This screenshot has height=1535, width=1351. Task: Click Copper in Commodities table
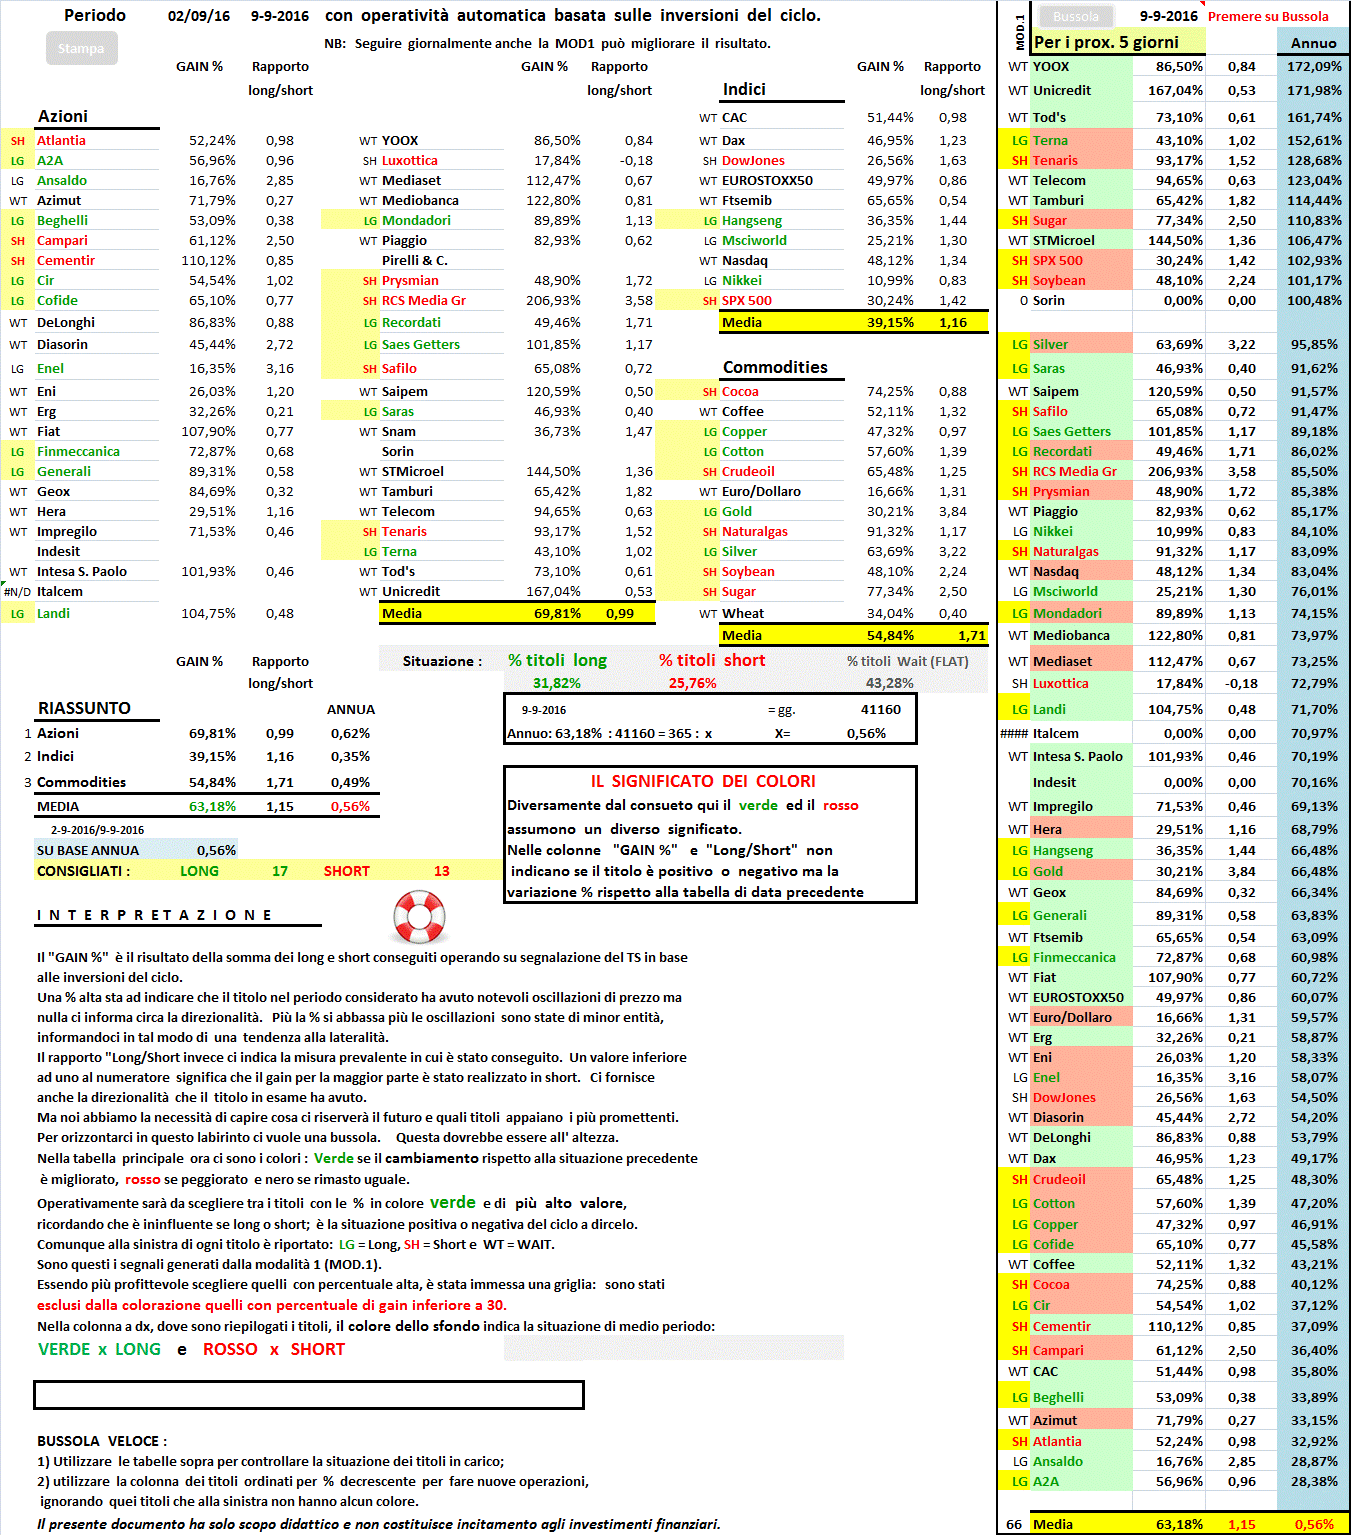(744, 431)
